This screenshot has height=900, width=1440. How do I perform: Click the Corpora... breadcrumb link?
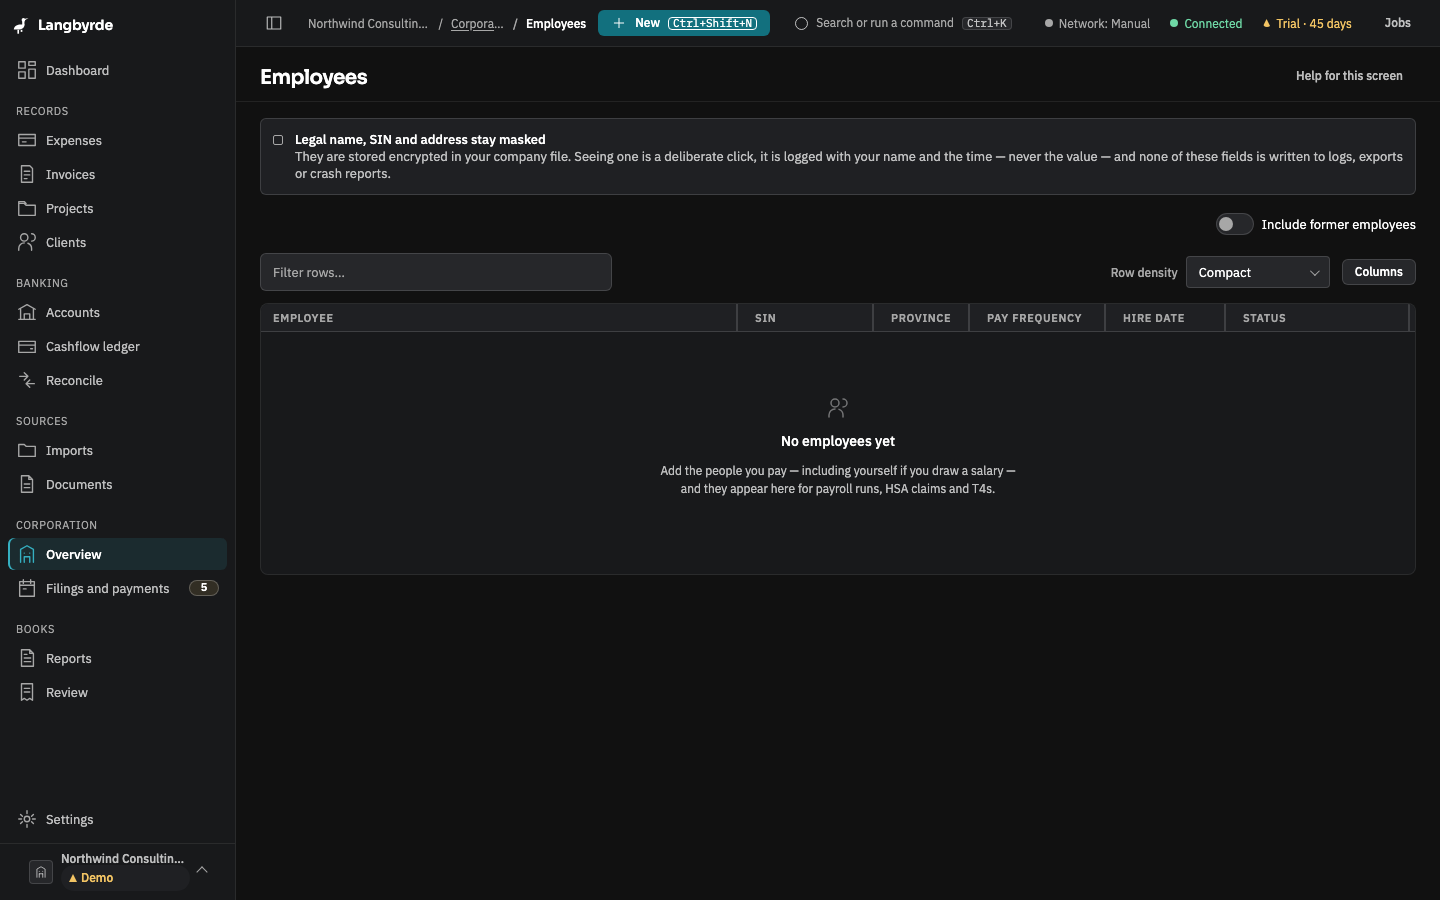click(477, 24)
